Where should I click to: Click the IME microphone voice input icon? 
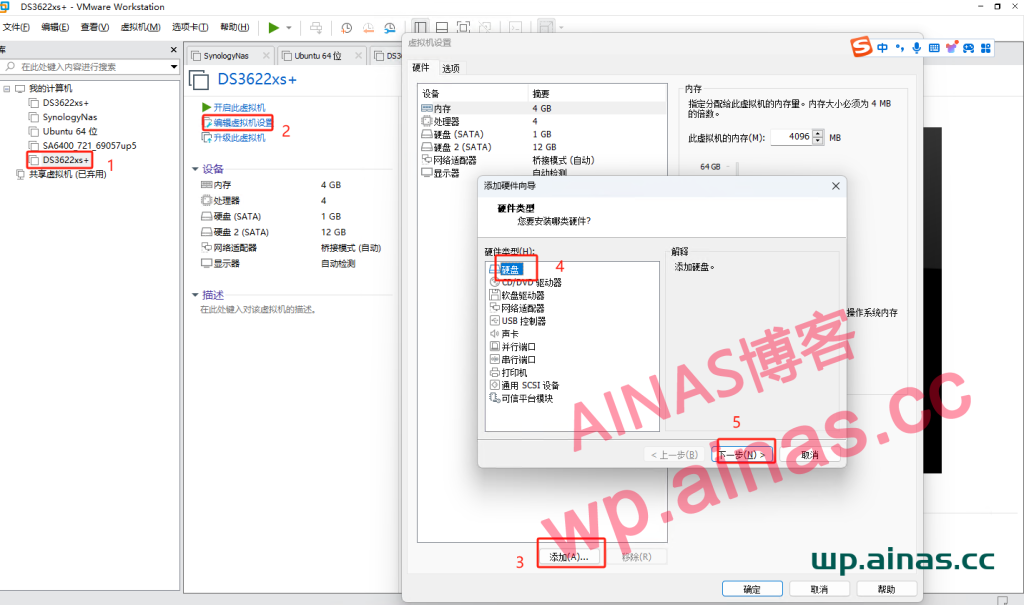(917, 48)
